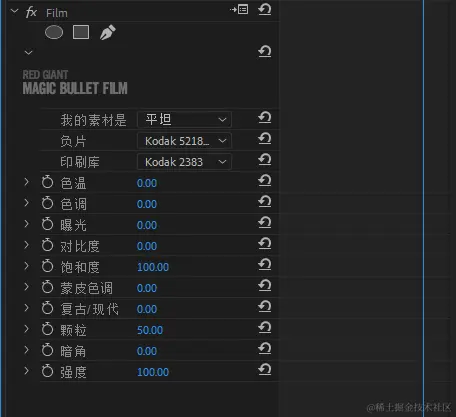Expand the 暗角 parameter
Screen dimensions: 456x417
point(27,350)
